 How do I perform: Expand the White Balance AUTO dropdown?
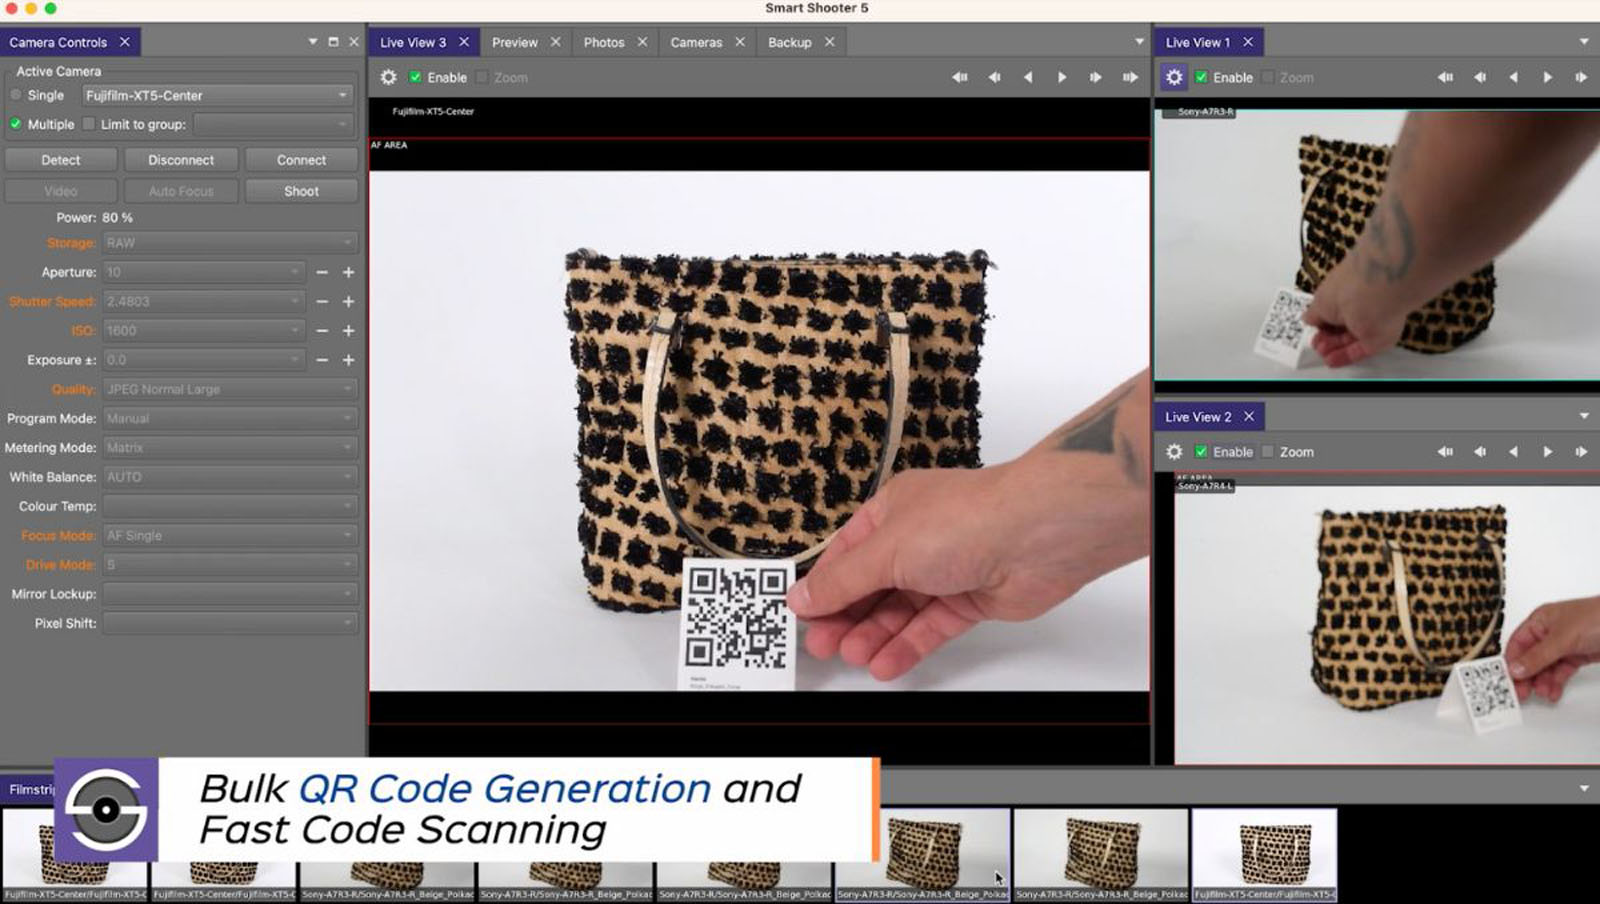pyautogui.click(x=229, y=477)
